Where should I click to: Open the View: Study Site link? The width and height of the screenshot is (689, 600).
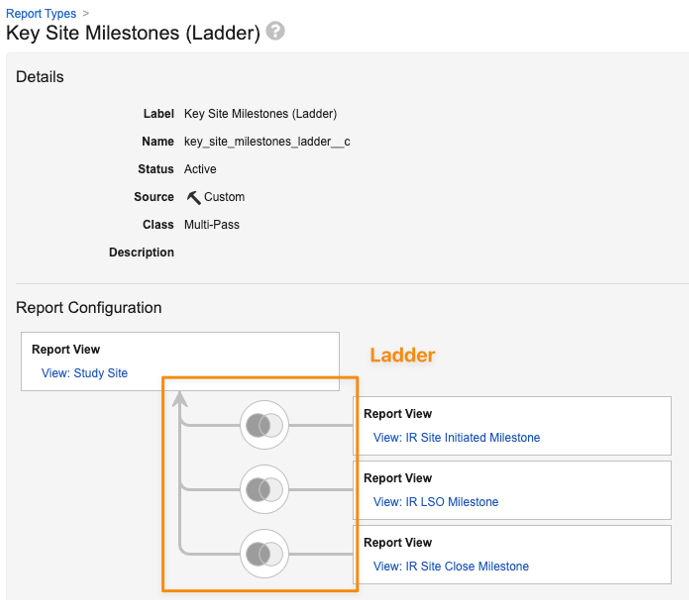pyautogui.click(x=84, y=373)
